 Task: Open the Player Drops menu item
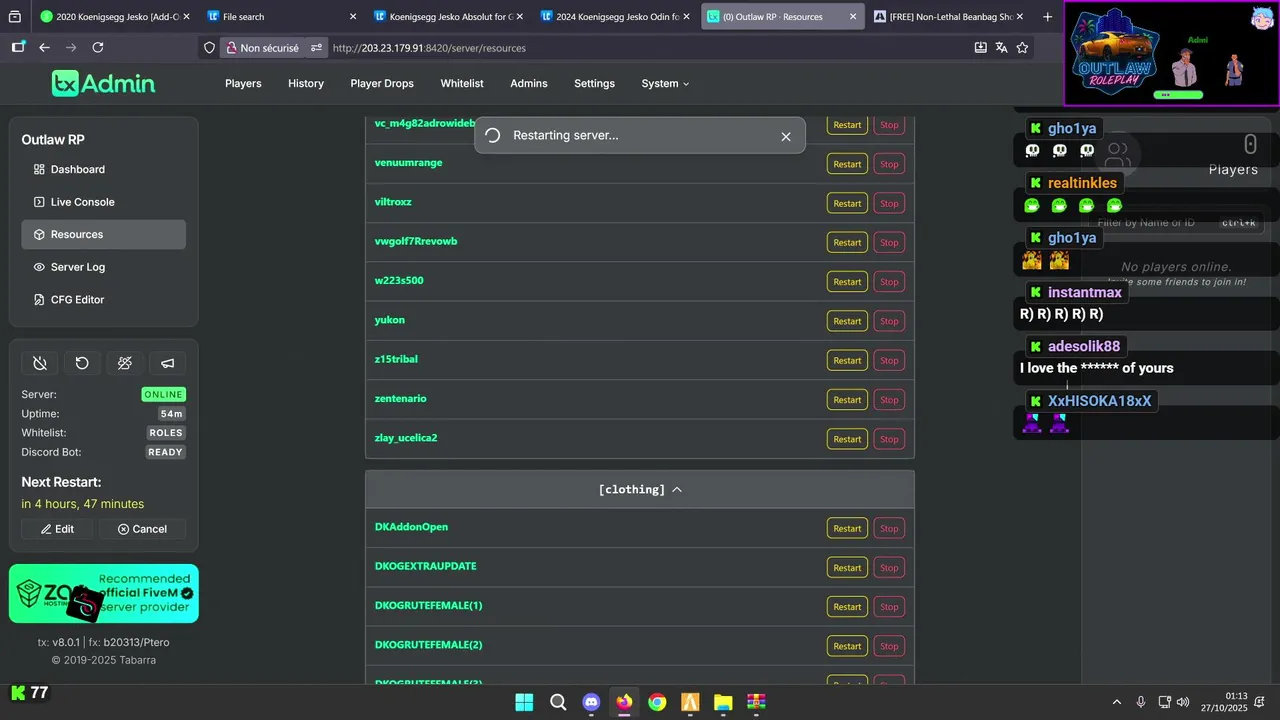click(382, 83)
